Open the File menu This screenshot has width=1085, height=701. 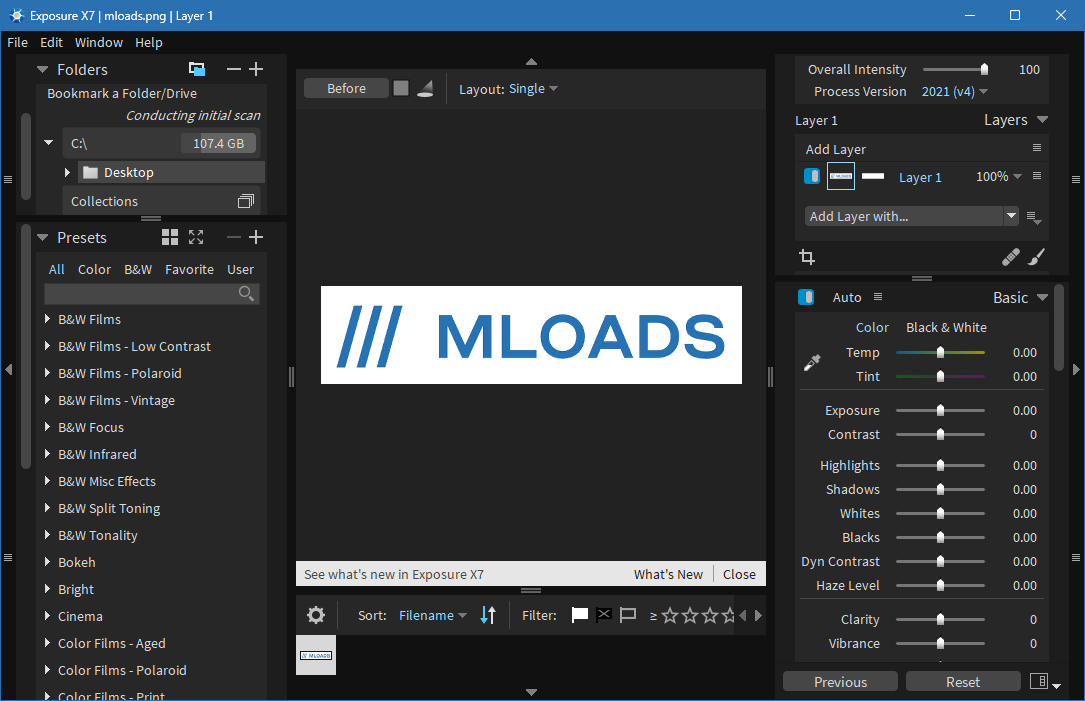(17, 42)
